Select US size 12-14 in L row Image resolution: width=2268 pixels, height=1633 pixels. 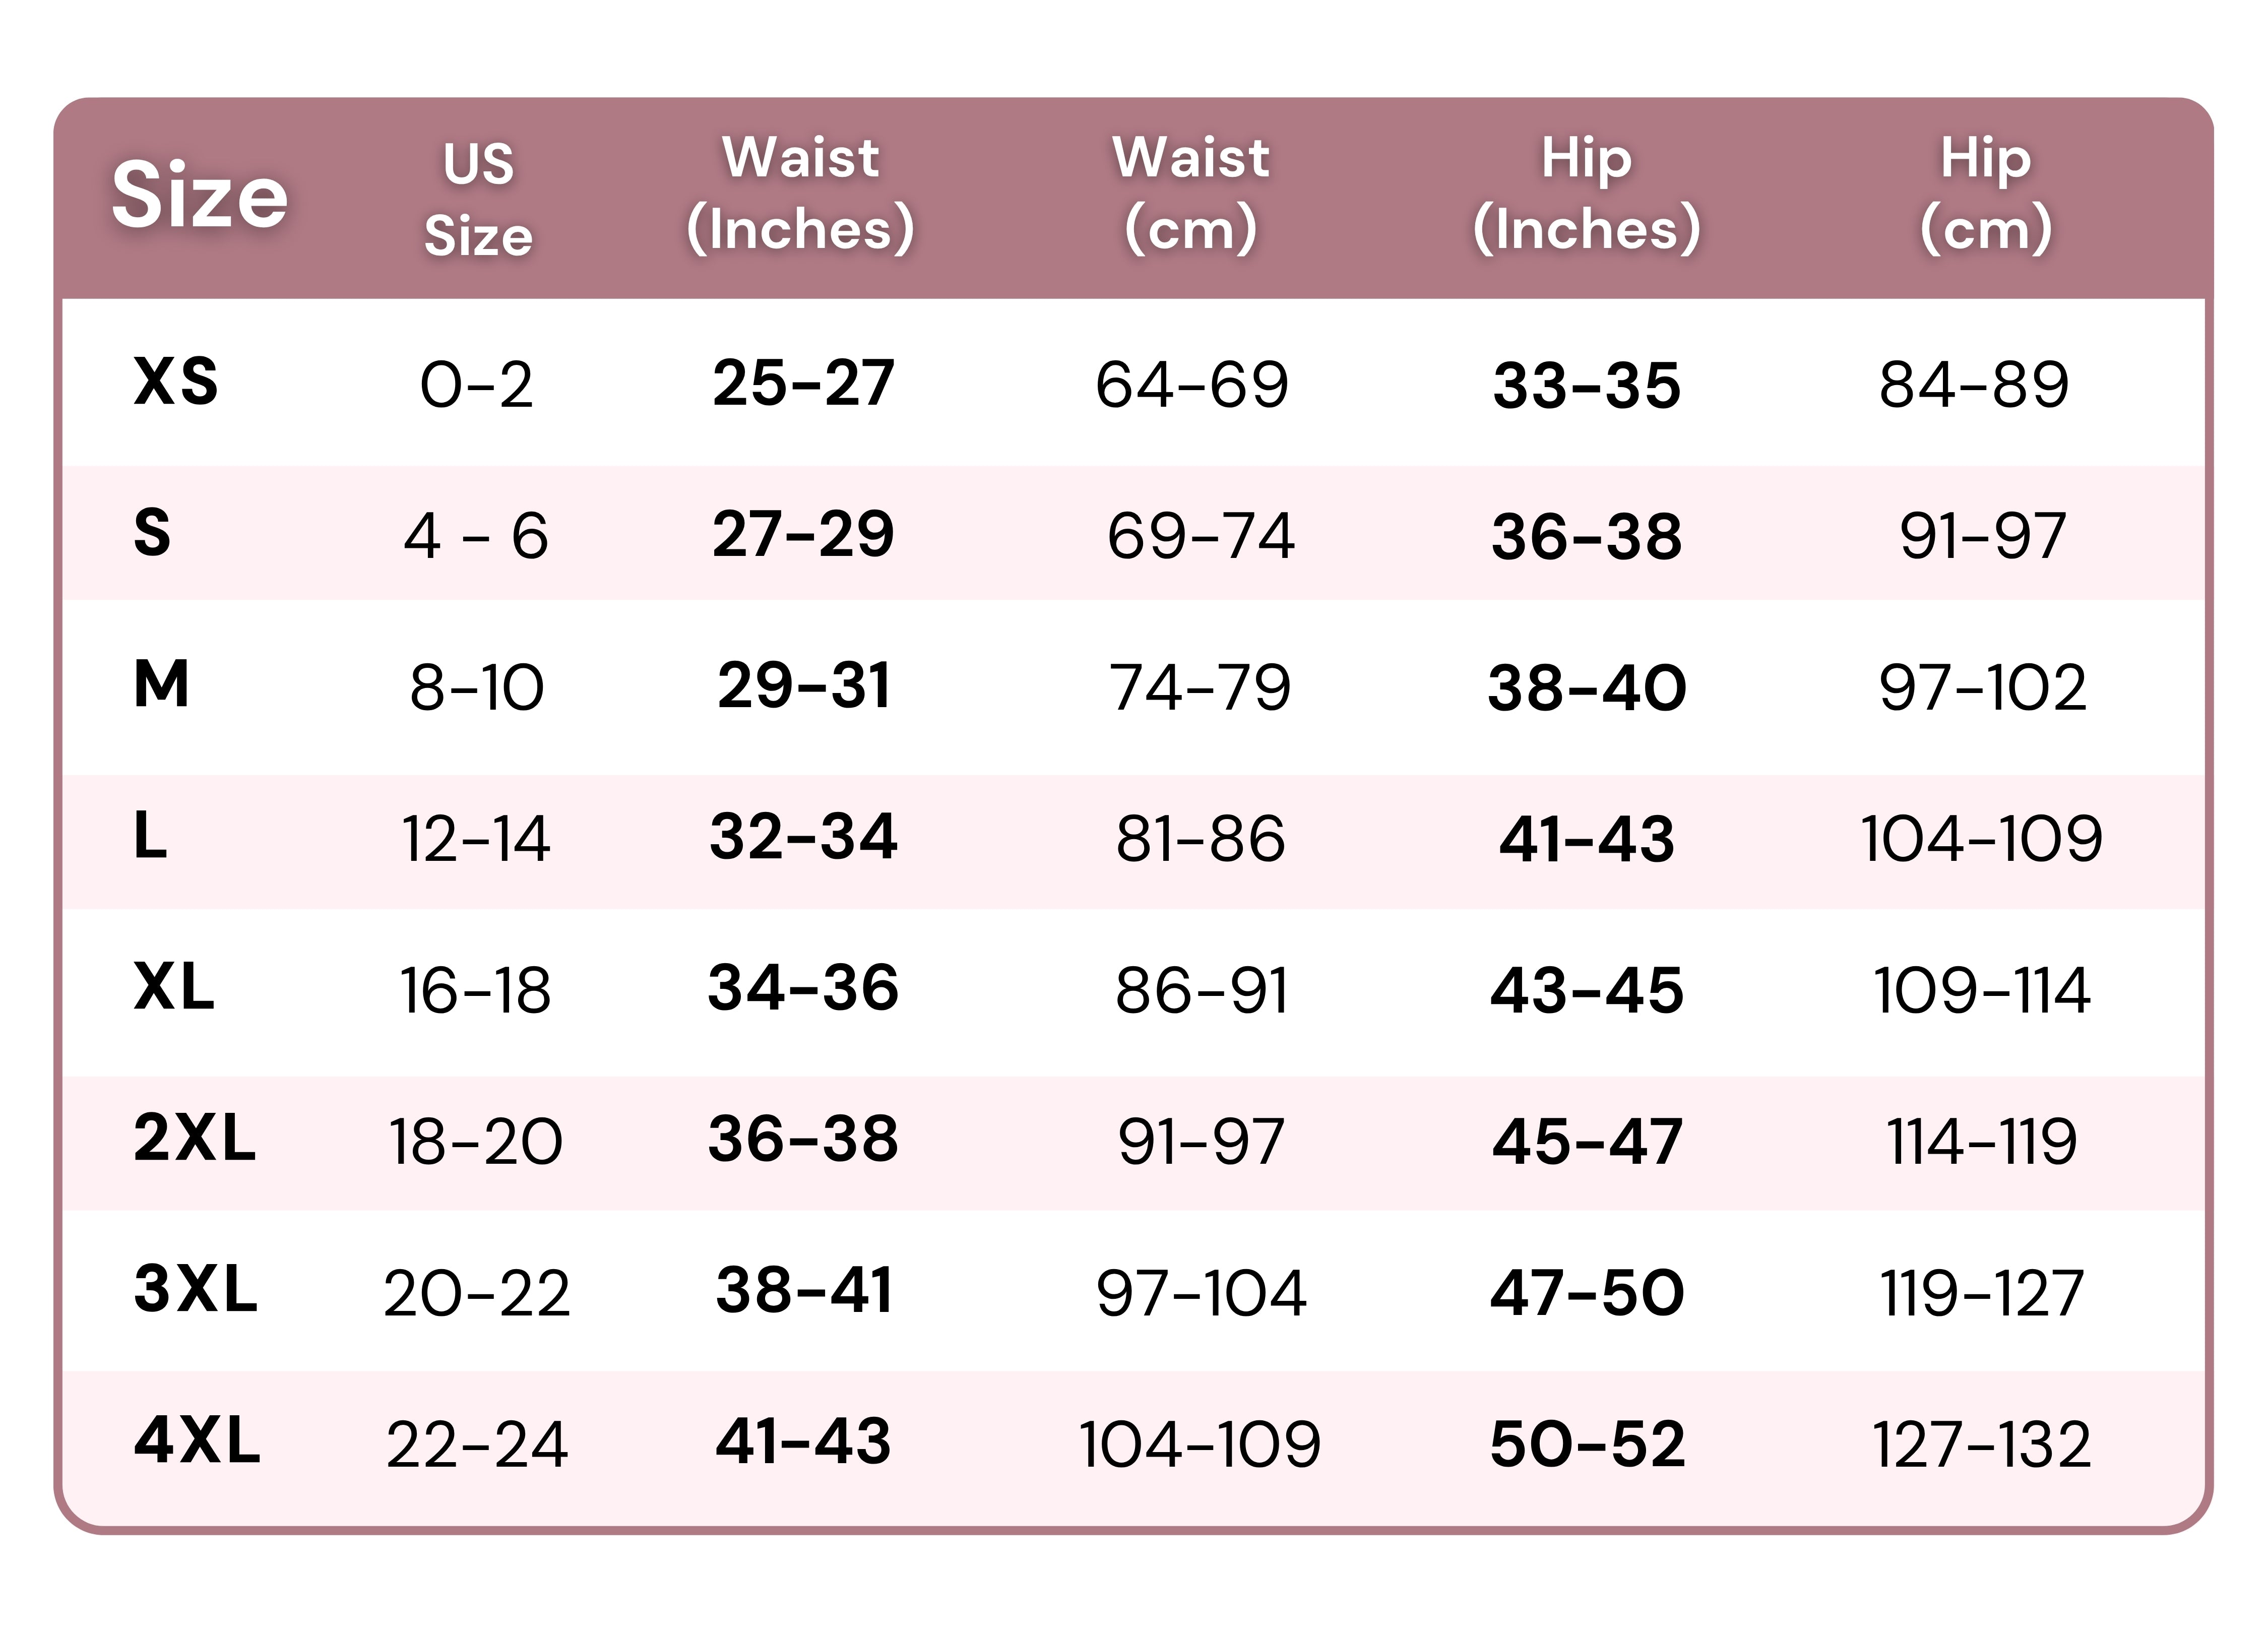point(476,838)
